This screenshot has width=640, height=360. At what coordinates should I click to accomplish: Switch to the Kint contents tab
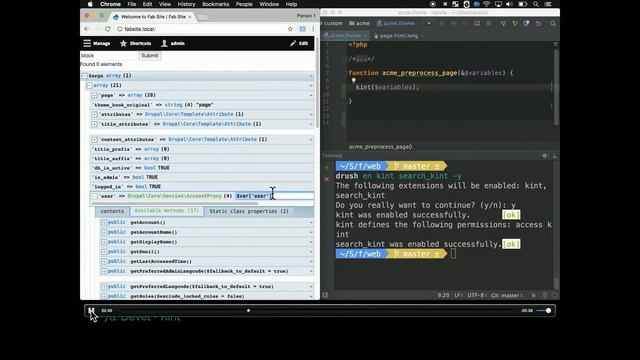112,211
